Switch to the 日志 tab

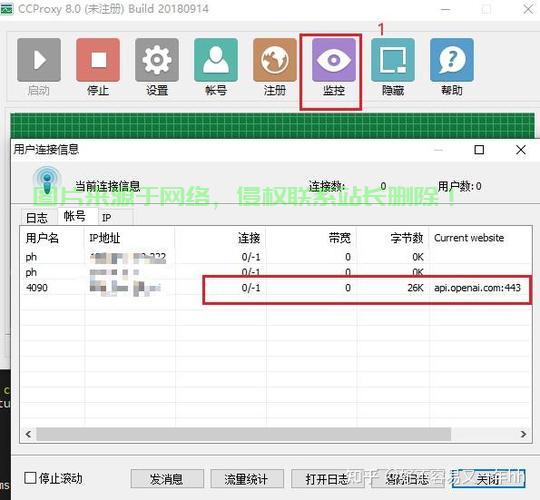pos(37,218)
